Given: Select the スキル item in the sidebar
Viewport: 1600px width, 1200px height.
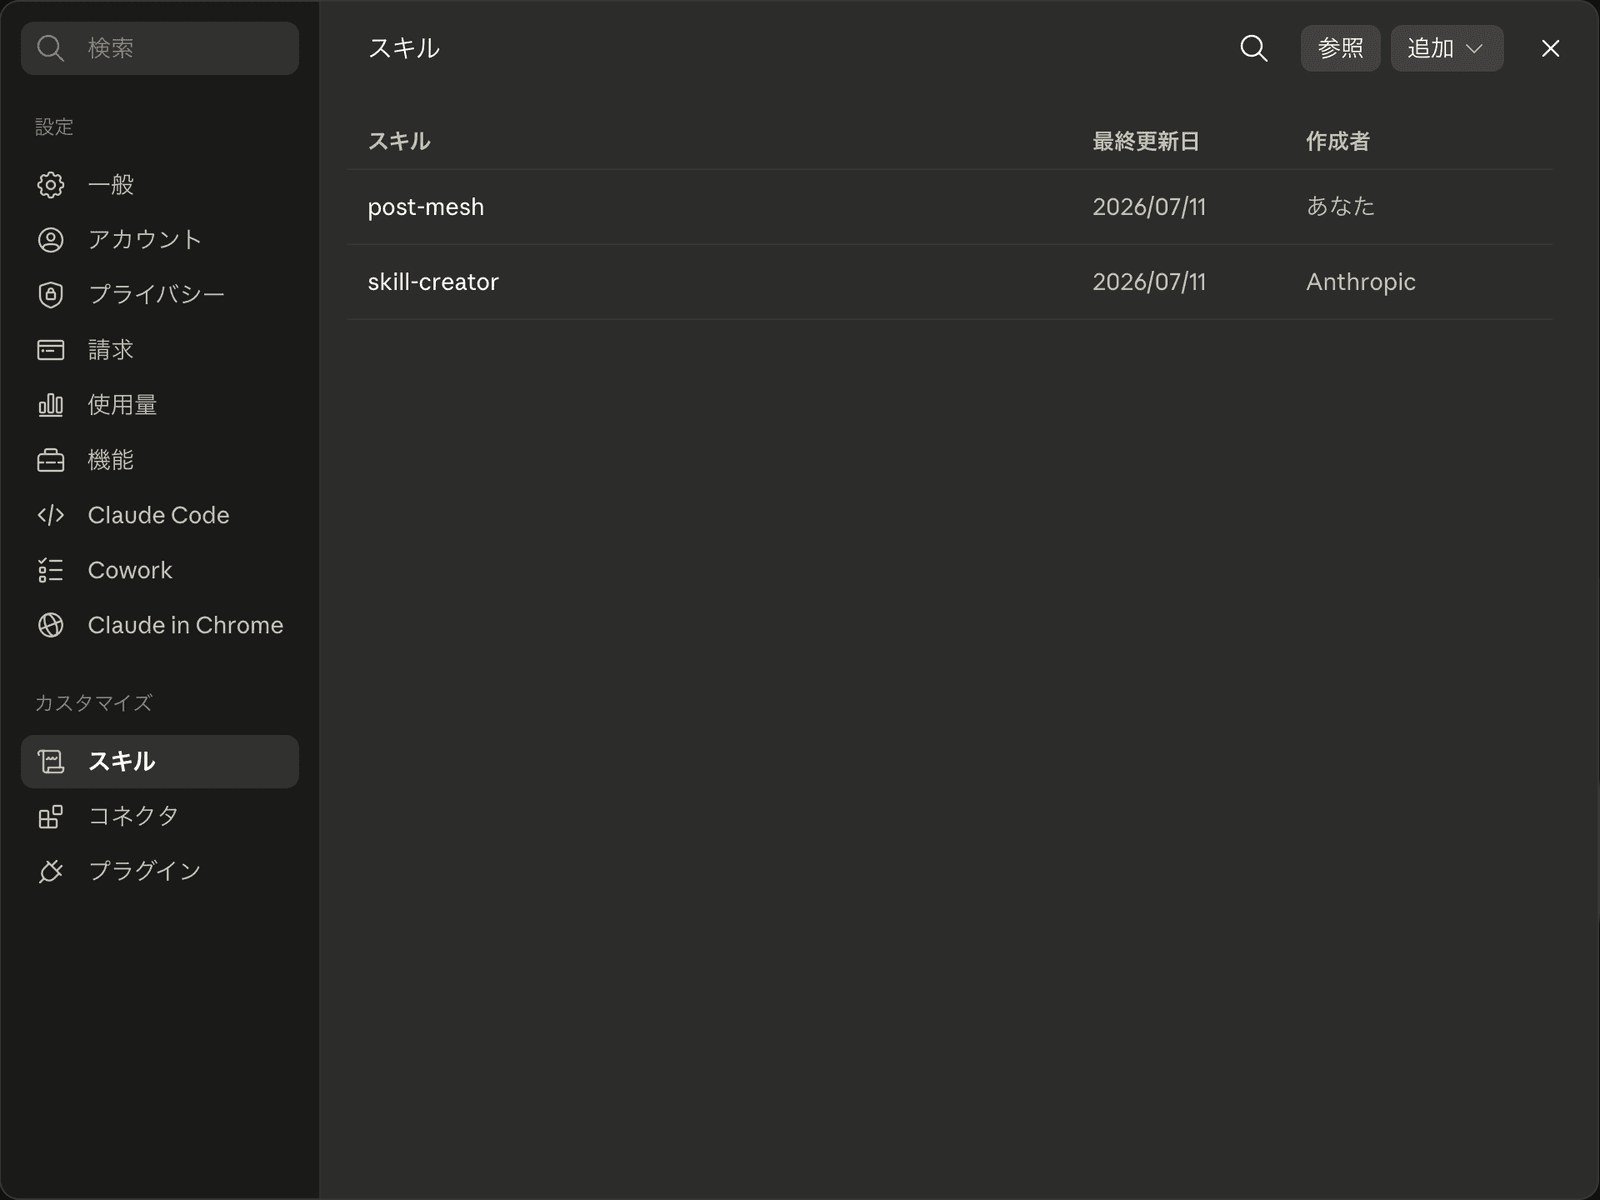Looking at the screenshot, I should tap(160, 762).
